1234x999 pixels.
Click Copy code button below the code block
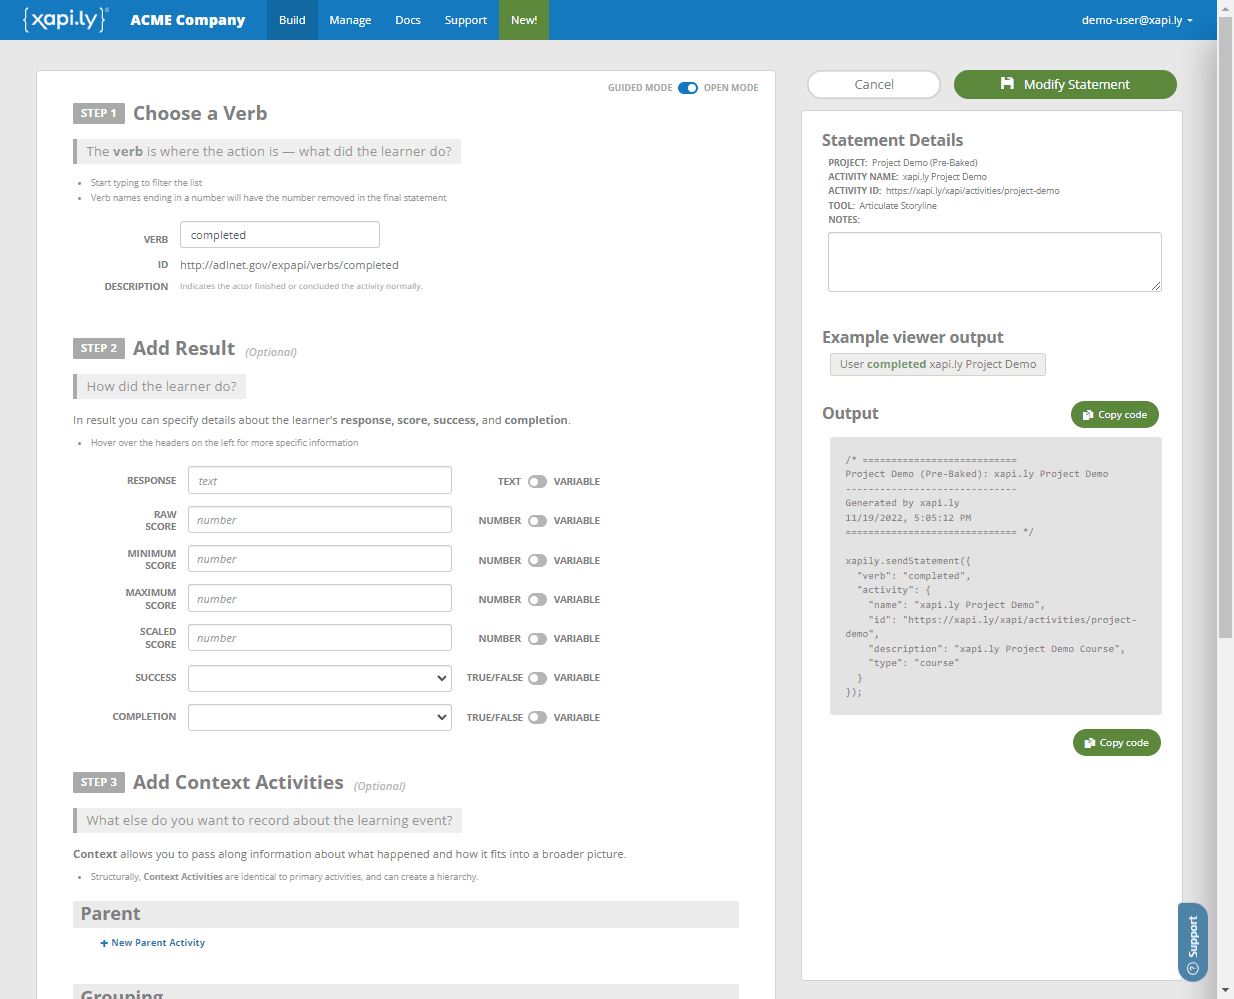[x=1117, y=743]
